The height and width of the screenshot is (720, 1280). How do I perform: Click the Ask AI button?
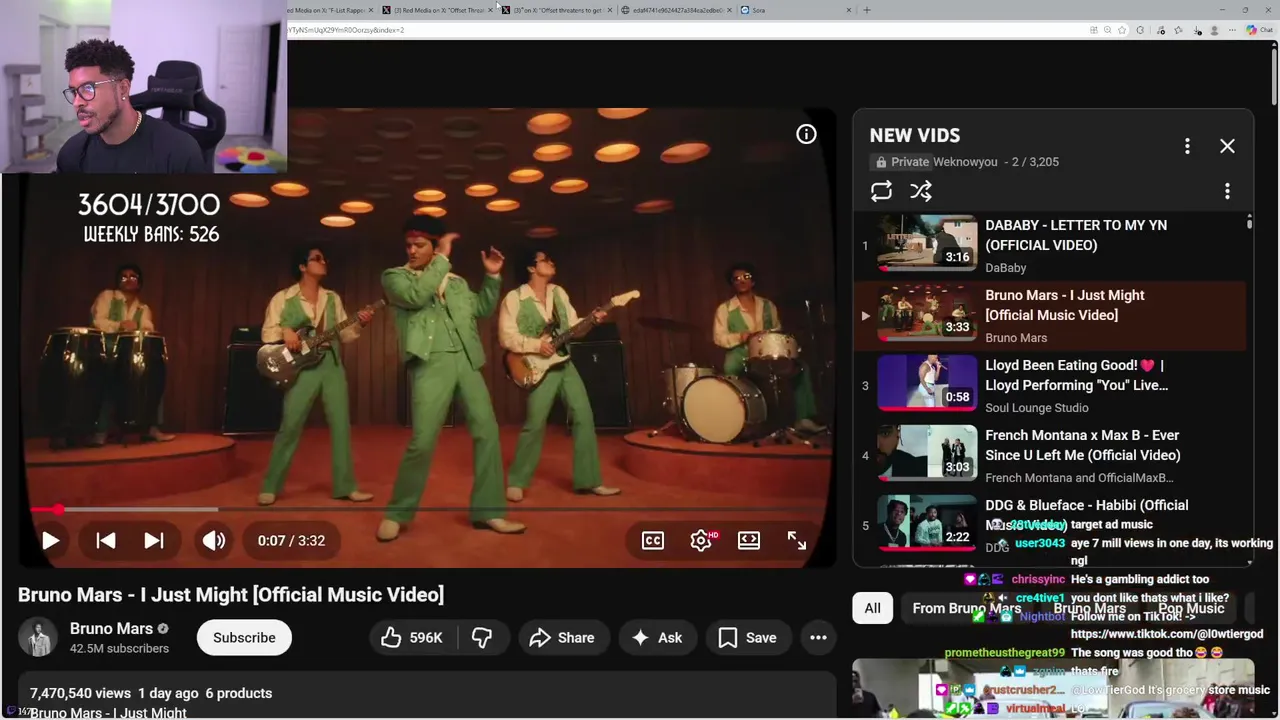pos(656,637)
